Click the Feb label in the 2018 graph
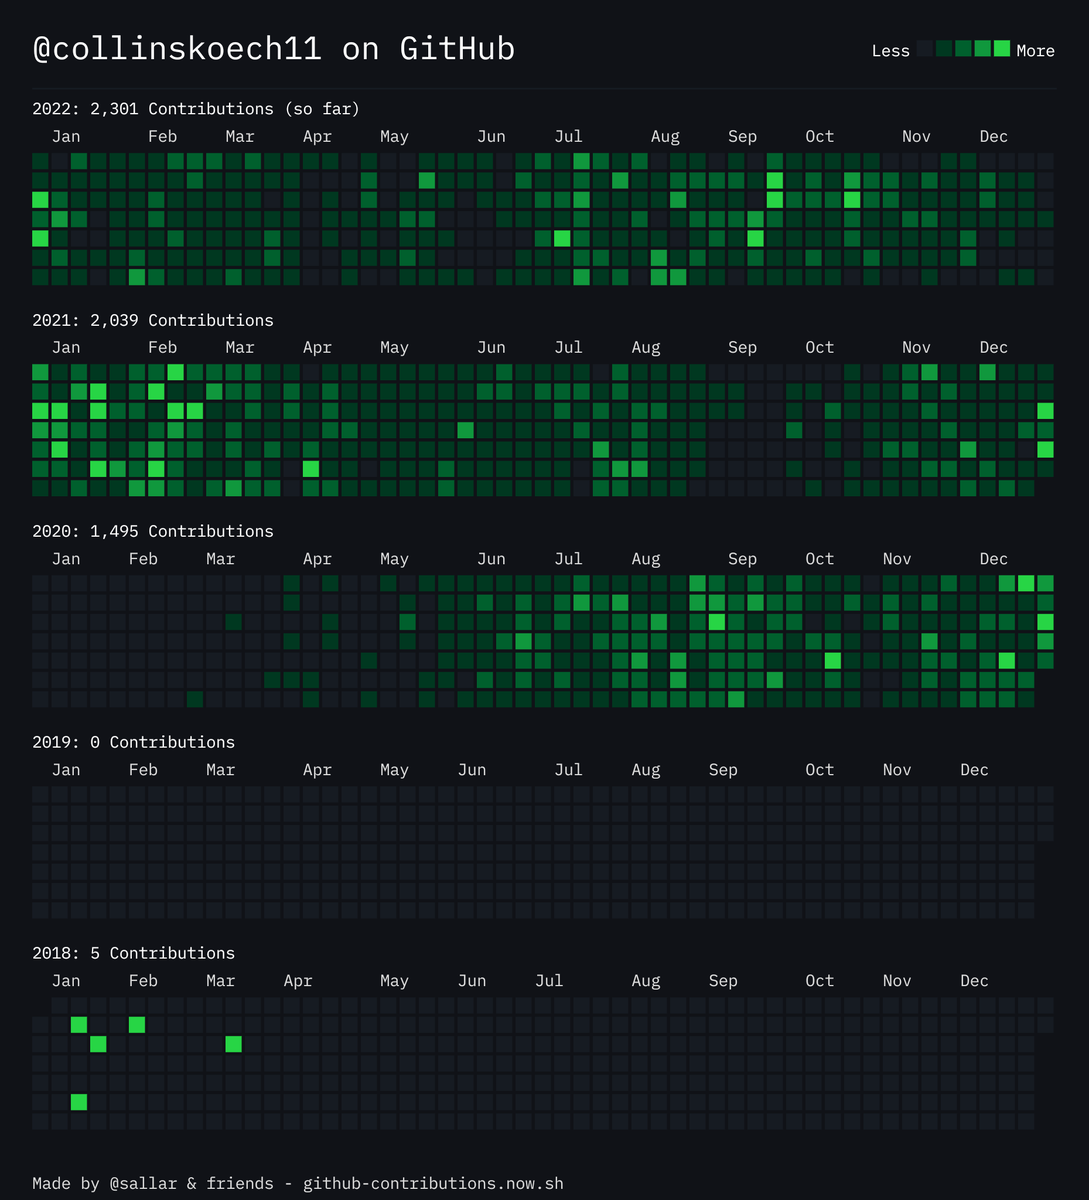The image size is (1089, 1200). [143, 981]
